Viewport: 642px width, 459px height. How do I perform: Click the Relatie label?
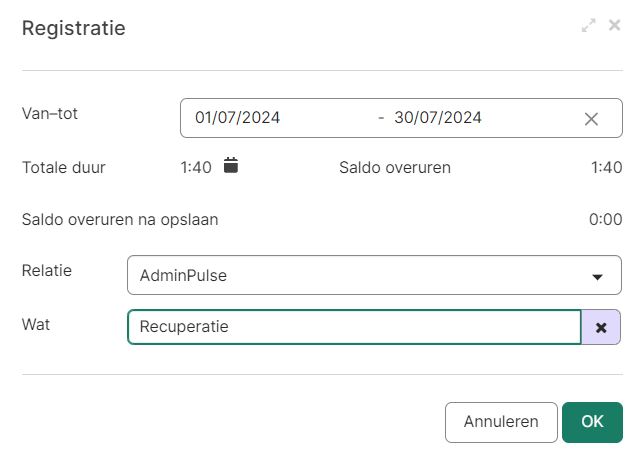coord(47,271)
